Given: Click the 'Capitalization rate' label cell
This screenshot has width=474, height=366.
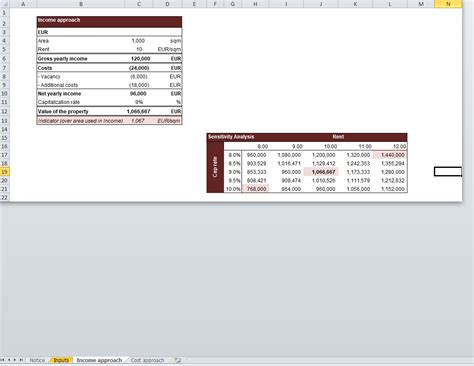Looking at the screenshot, I should point(81,102).
